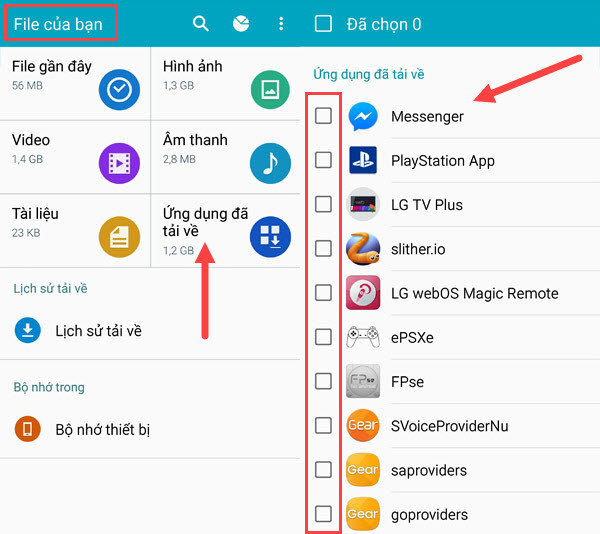Viewport: 600px width, 534px height.
Task: Tap the search magnifier icon
Action: pos(201,23)
